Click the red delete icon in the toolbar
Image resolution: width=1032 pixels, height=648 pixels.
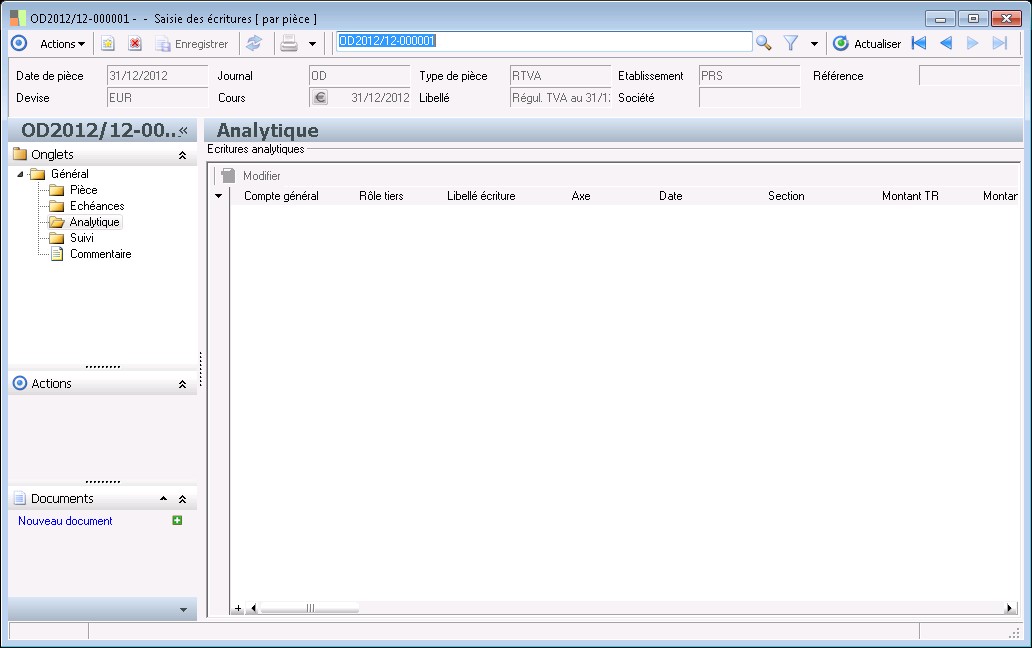pyautogui.click(x=135, y=44)
